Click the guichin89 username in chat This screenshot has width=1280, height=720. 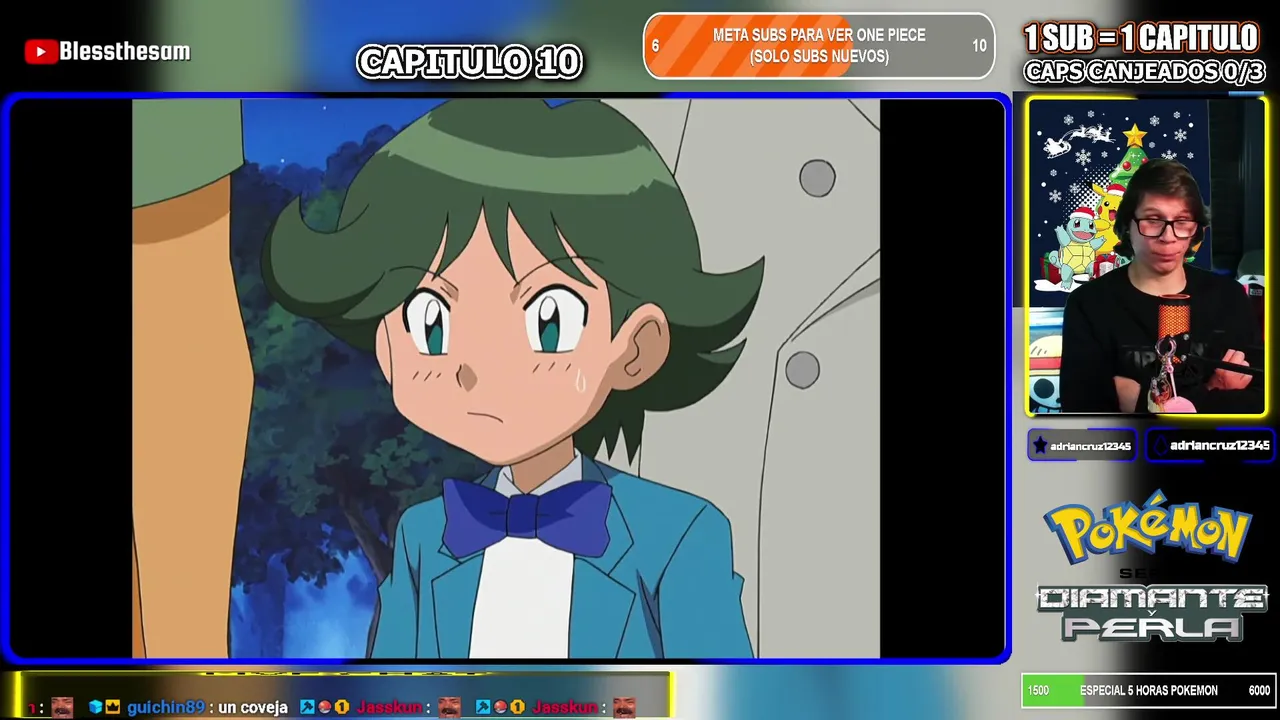point(166,707)
